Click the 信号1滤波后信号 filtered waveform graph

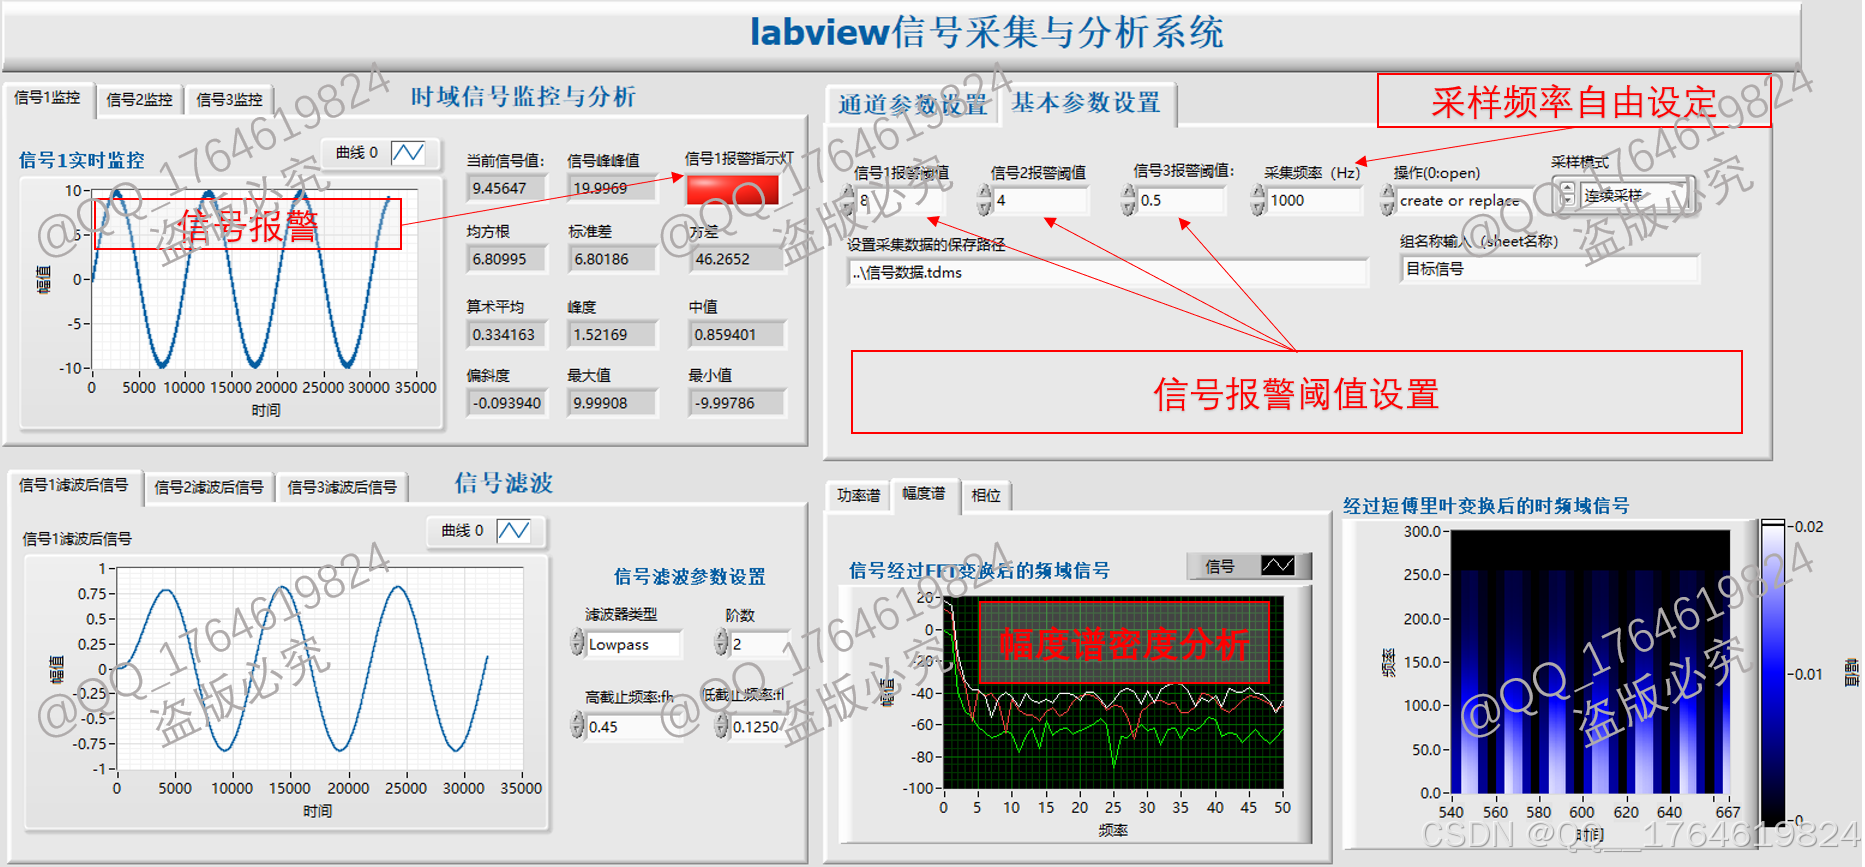tap(319, 668)
